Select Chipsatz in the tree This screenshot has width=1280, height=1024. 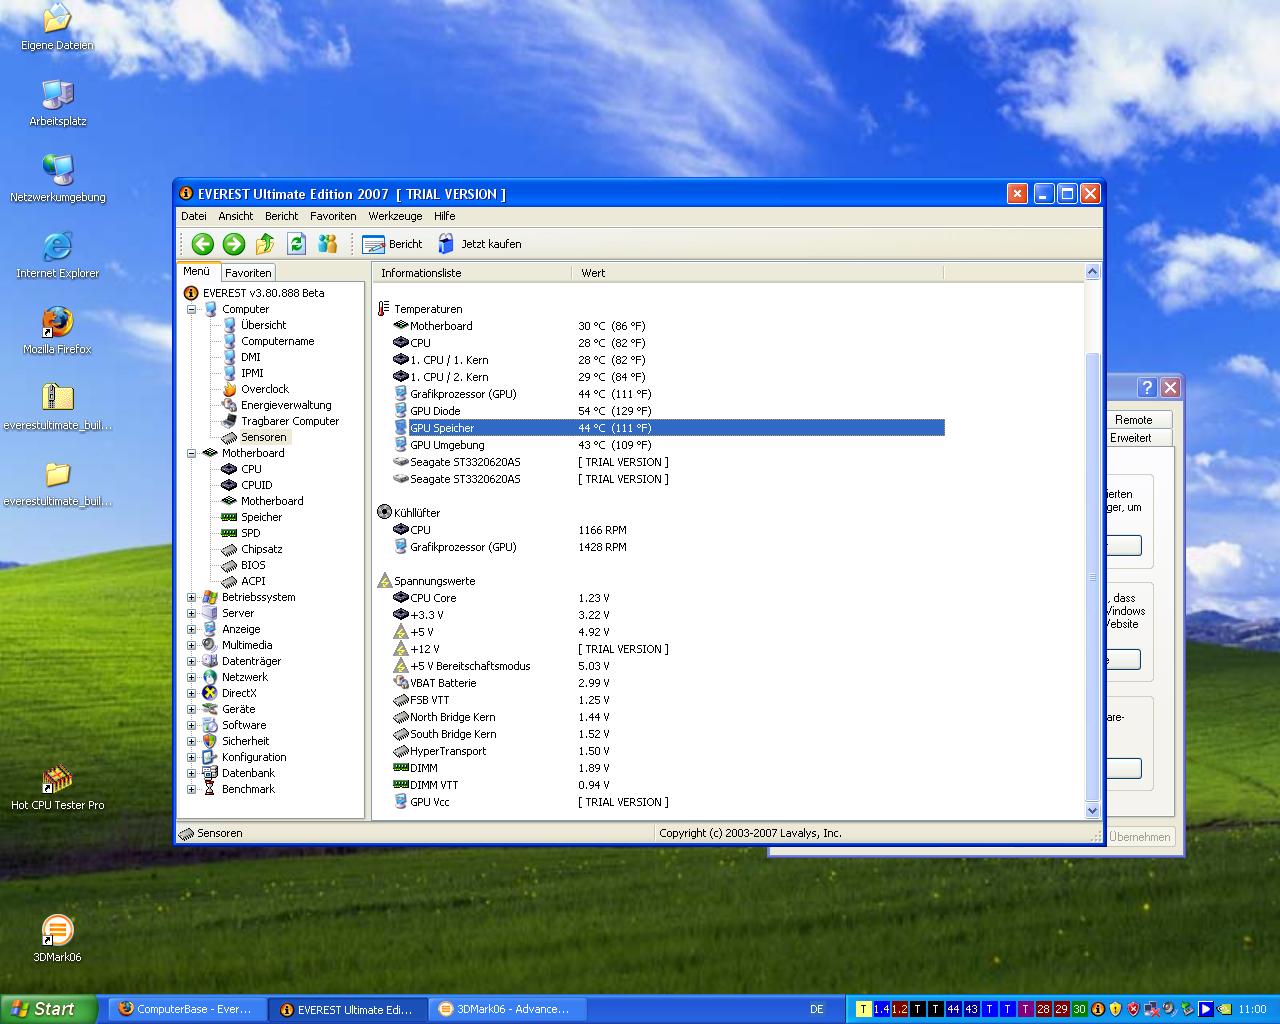[261, 549]
